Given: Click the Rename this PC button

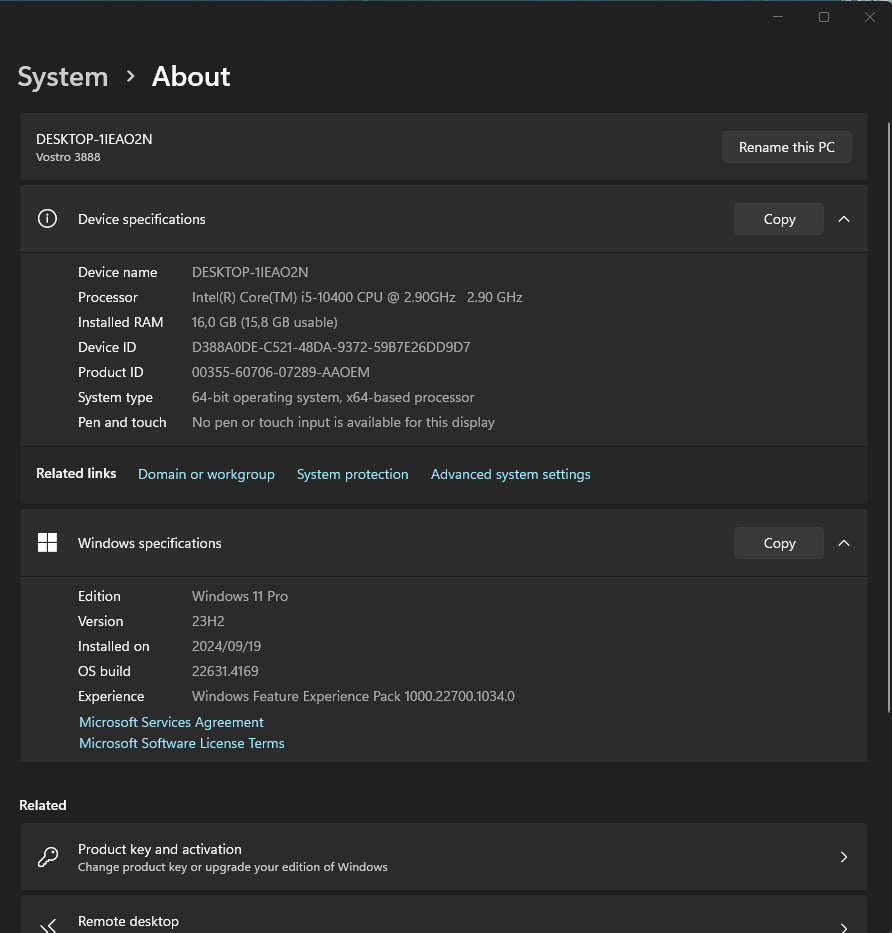Looking at the screenshot, I should point(786,146).
